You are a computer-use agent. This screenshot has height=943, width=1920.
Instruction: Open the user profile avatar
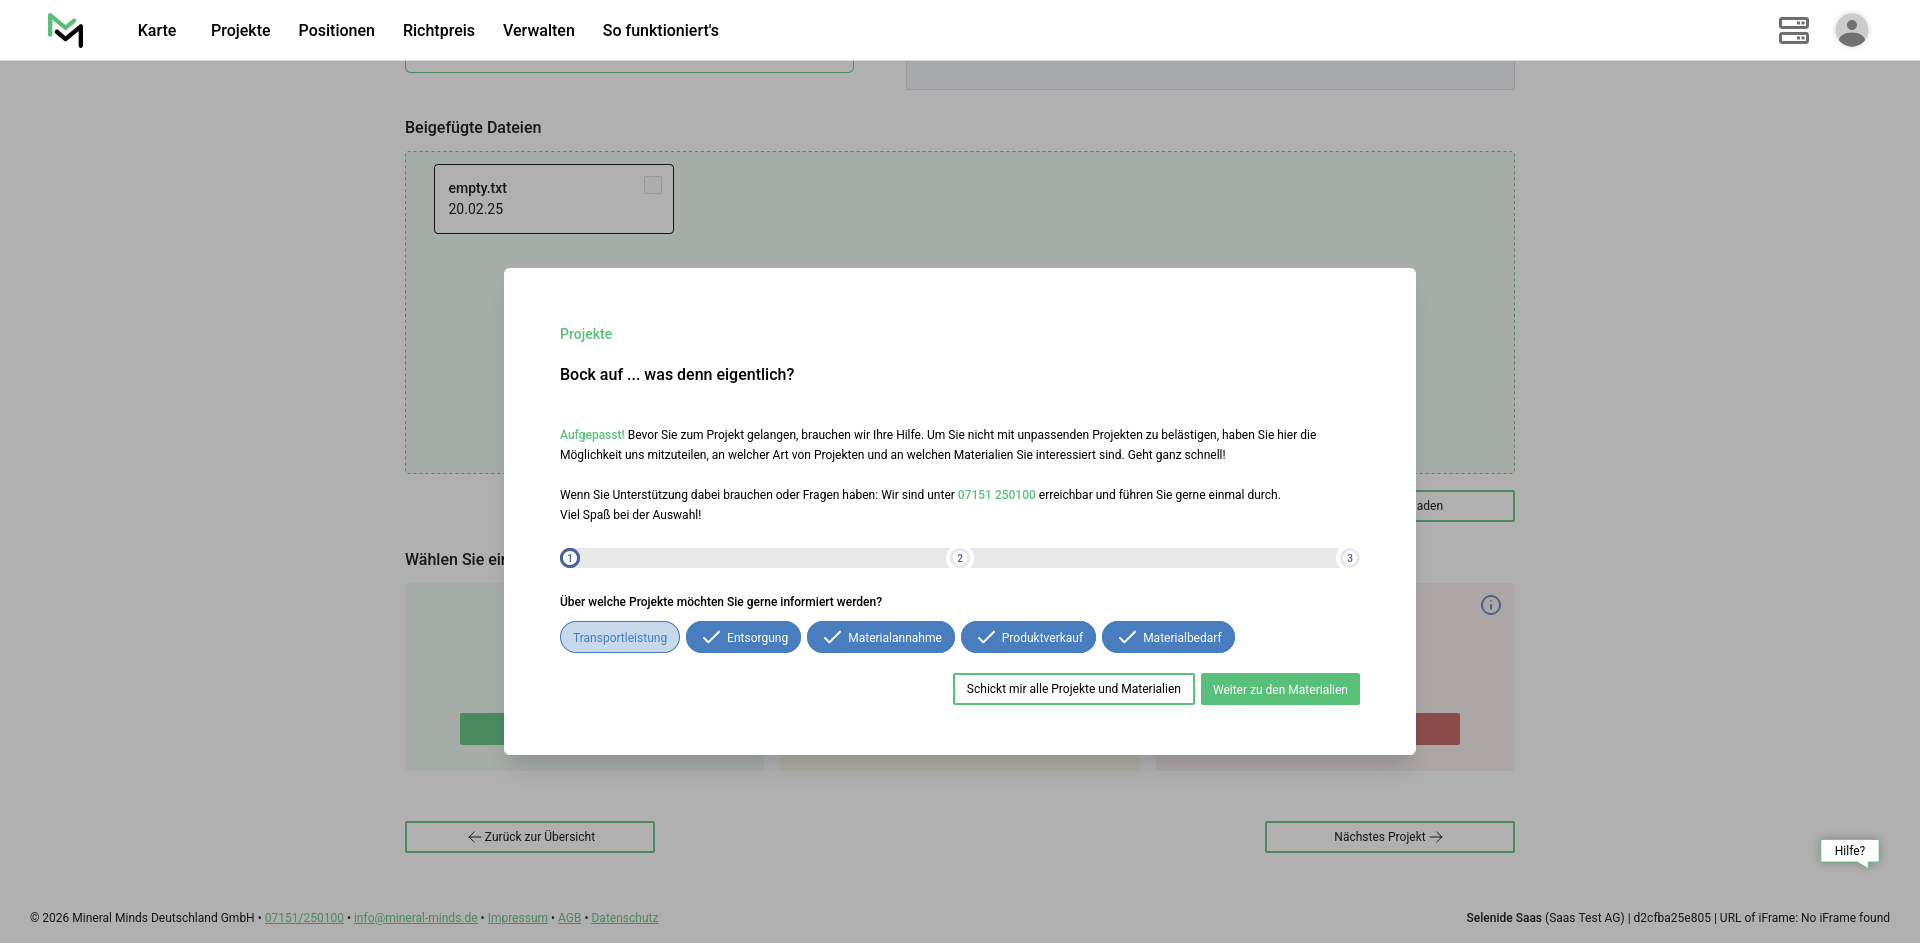pyautogui.click(x=1851, y=30)
